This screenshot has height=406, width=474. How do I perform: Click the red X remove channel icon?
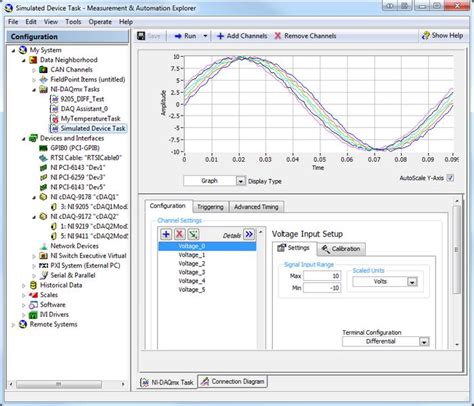click(180, 234)
